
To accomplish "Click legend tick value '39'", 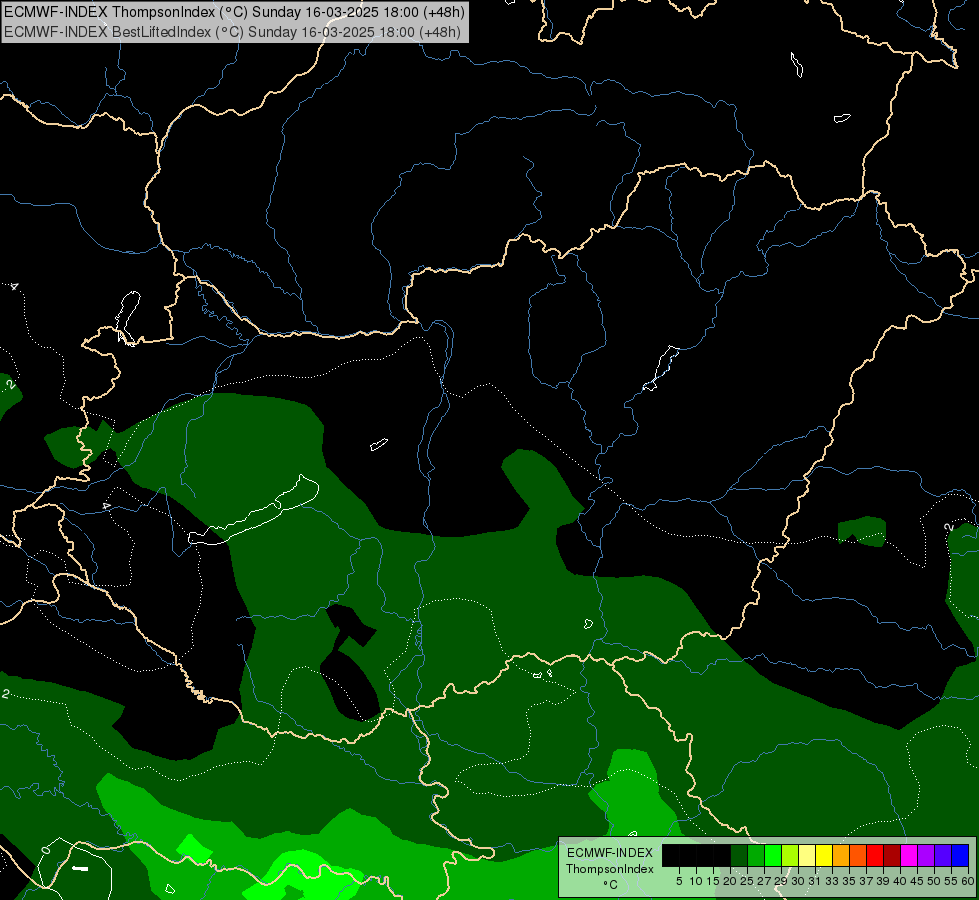I will pos(883,881).
